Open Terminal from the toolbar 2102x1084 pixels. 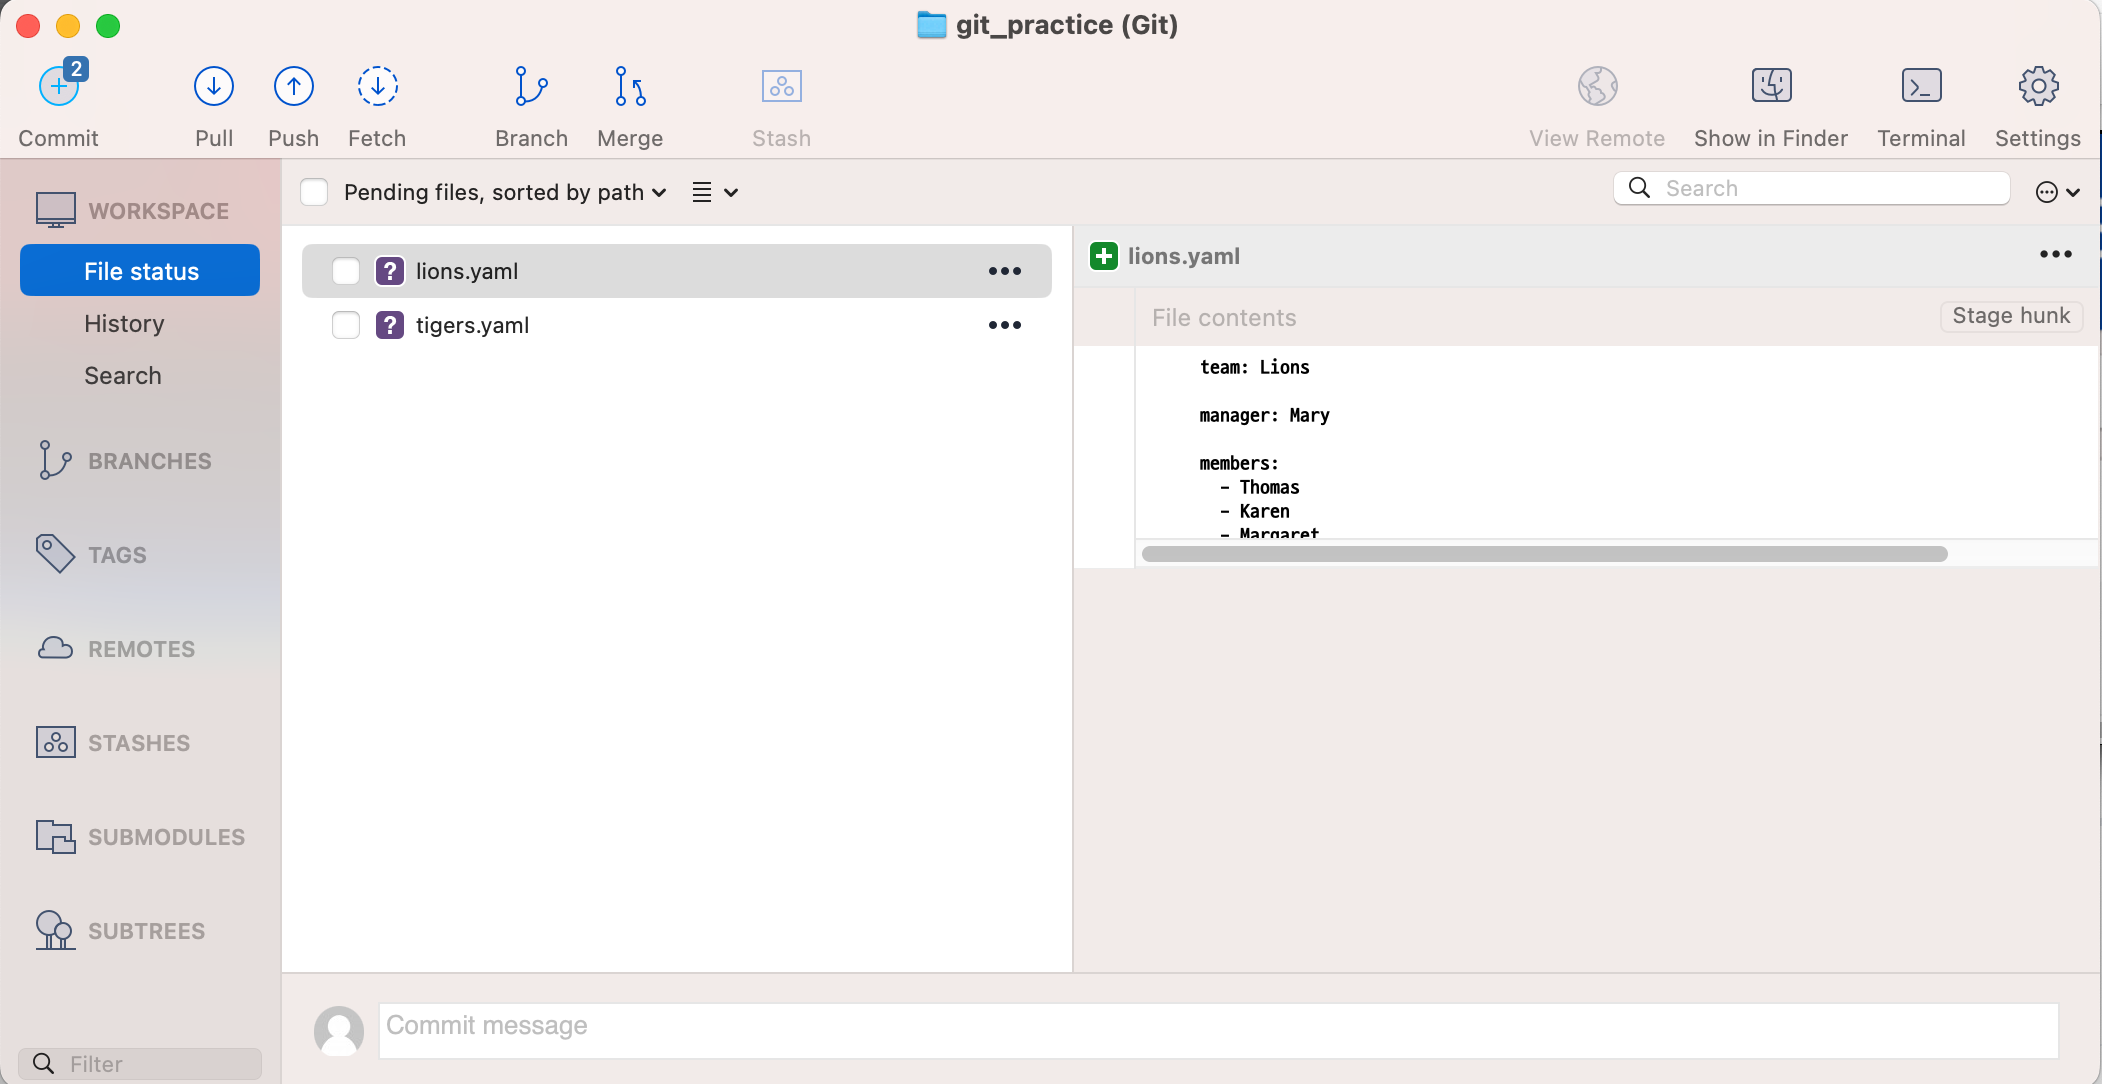tap(1920, 87)
